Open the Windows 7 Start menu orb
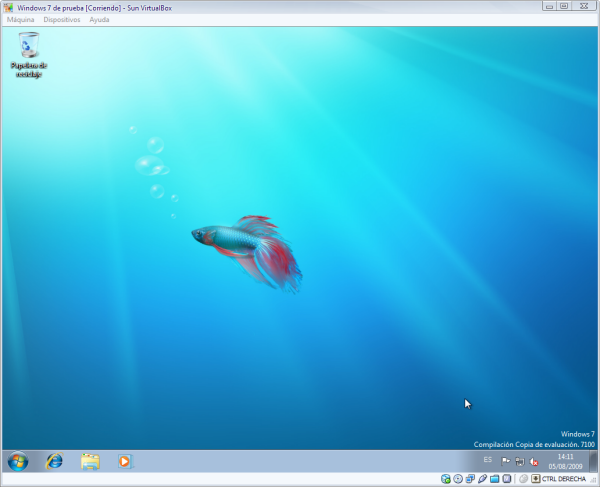Screen dimensions: 600x487 pyautogui.click(x=18, y=461)
